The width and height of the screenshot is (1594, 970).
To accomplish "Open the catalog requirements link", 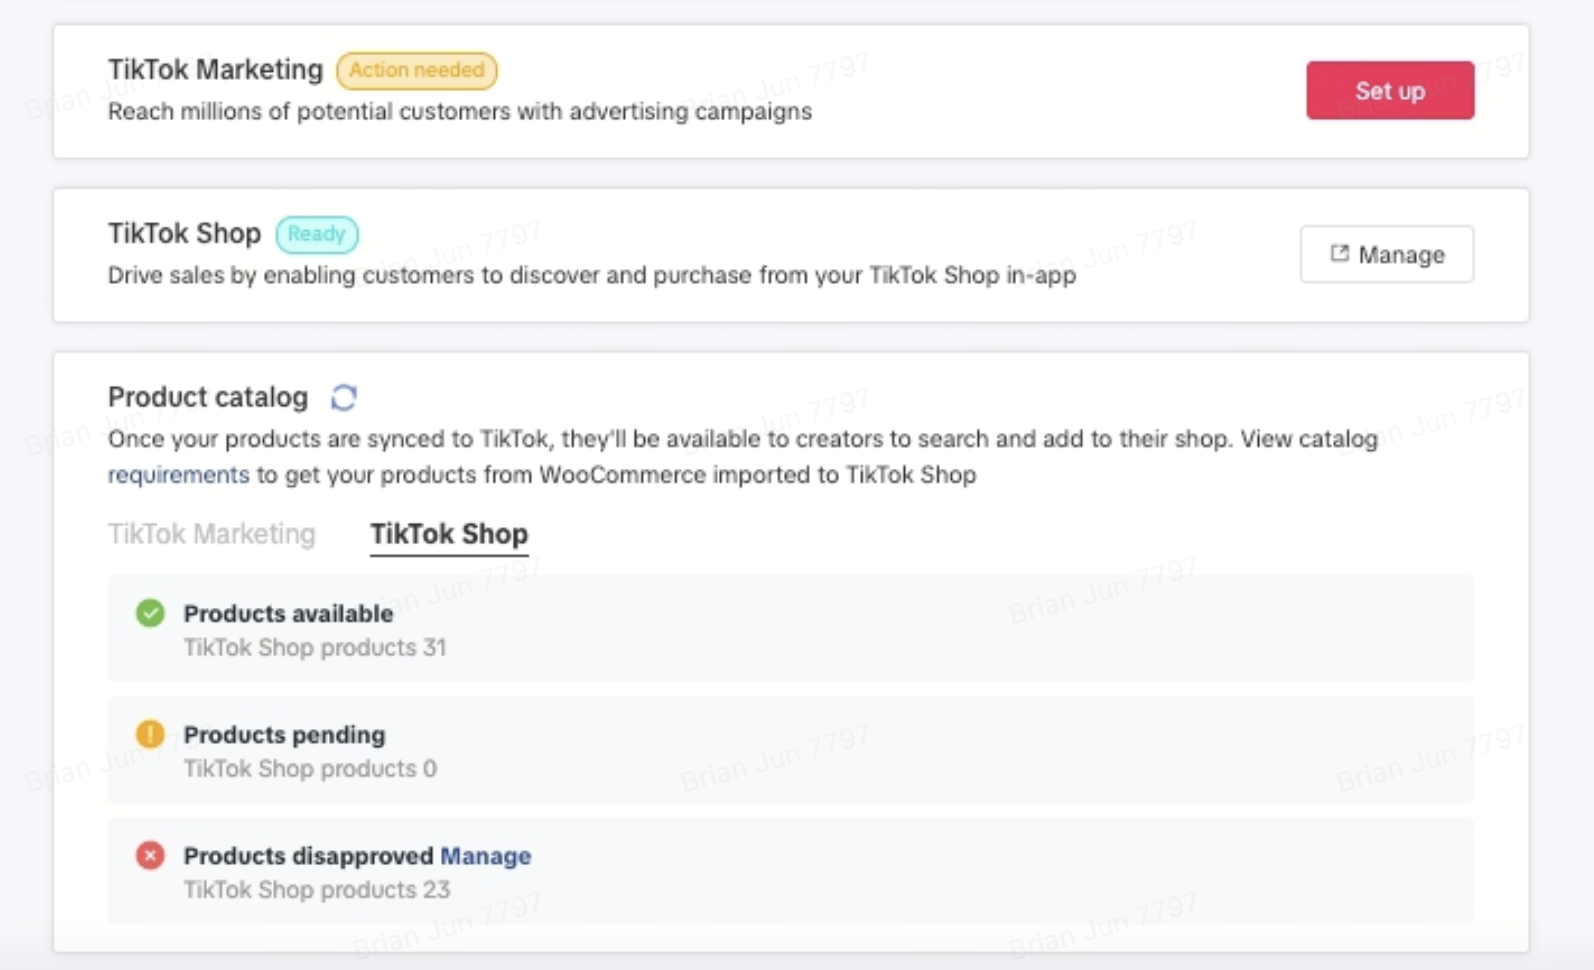I will pos(178,475).
